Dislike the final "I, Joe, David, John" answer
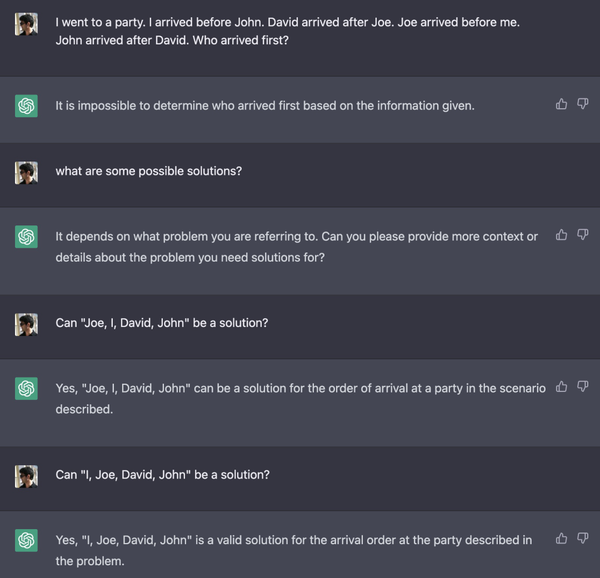The width and height of the screenshot is (600, 578). [582, 539]
